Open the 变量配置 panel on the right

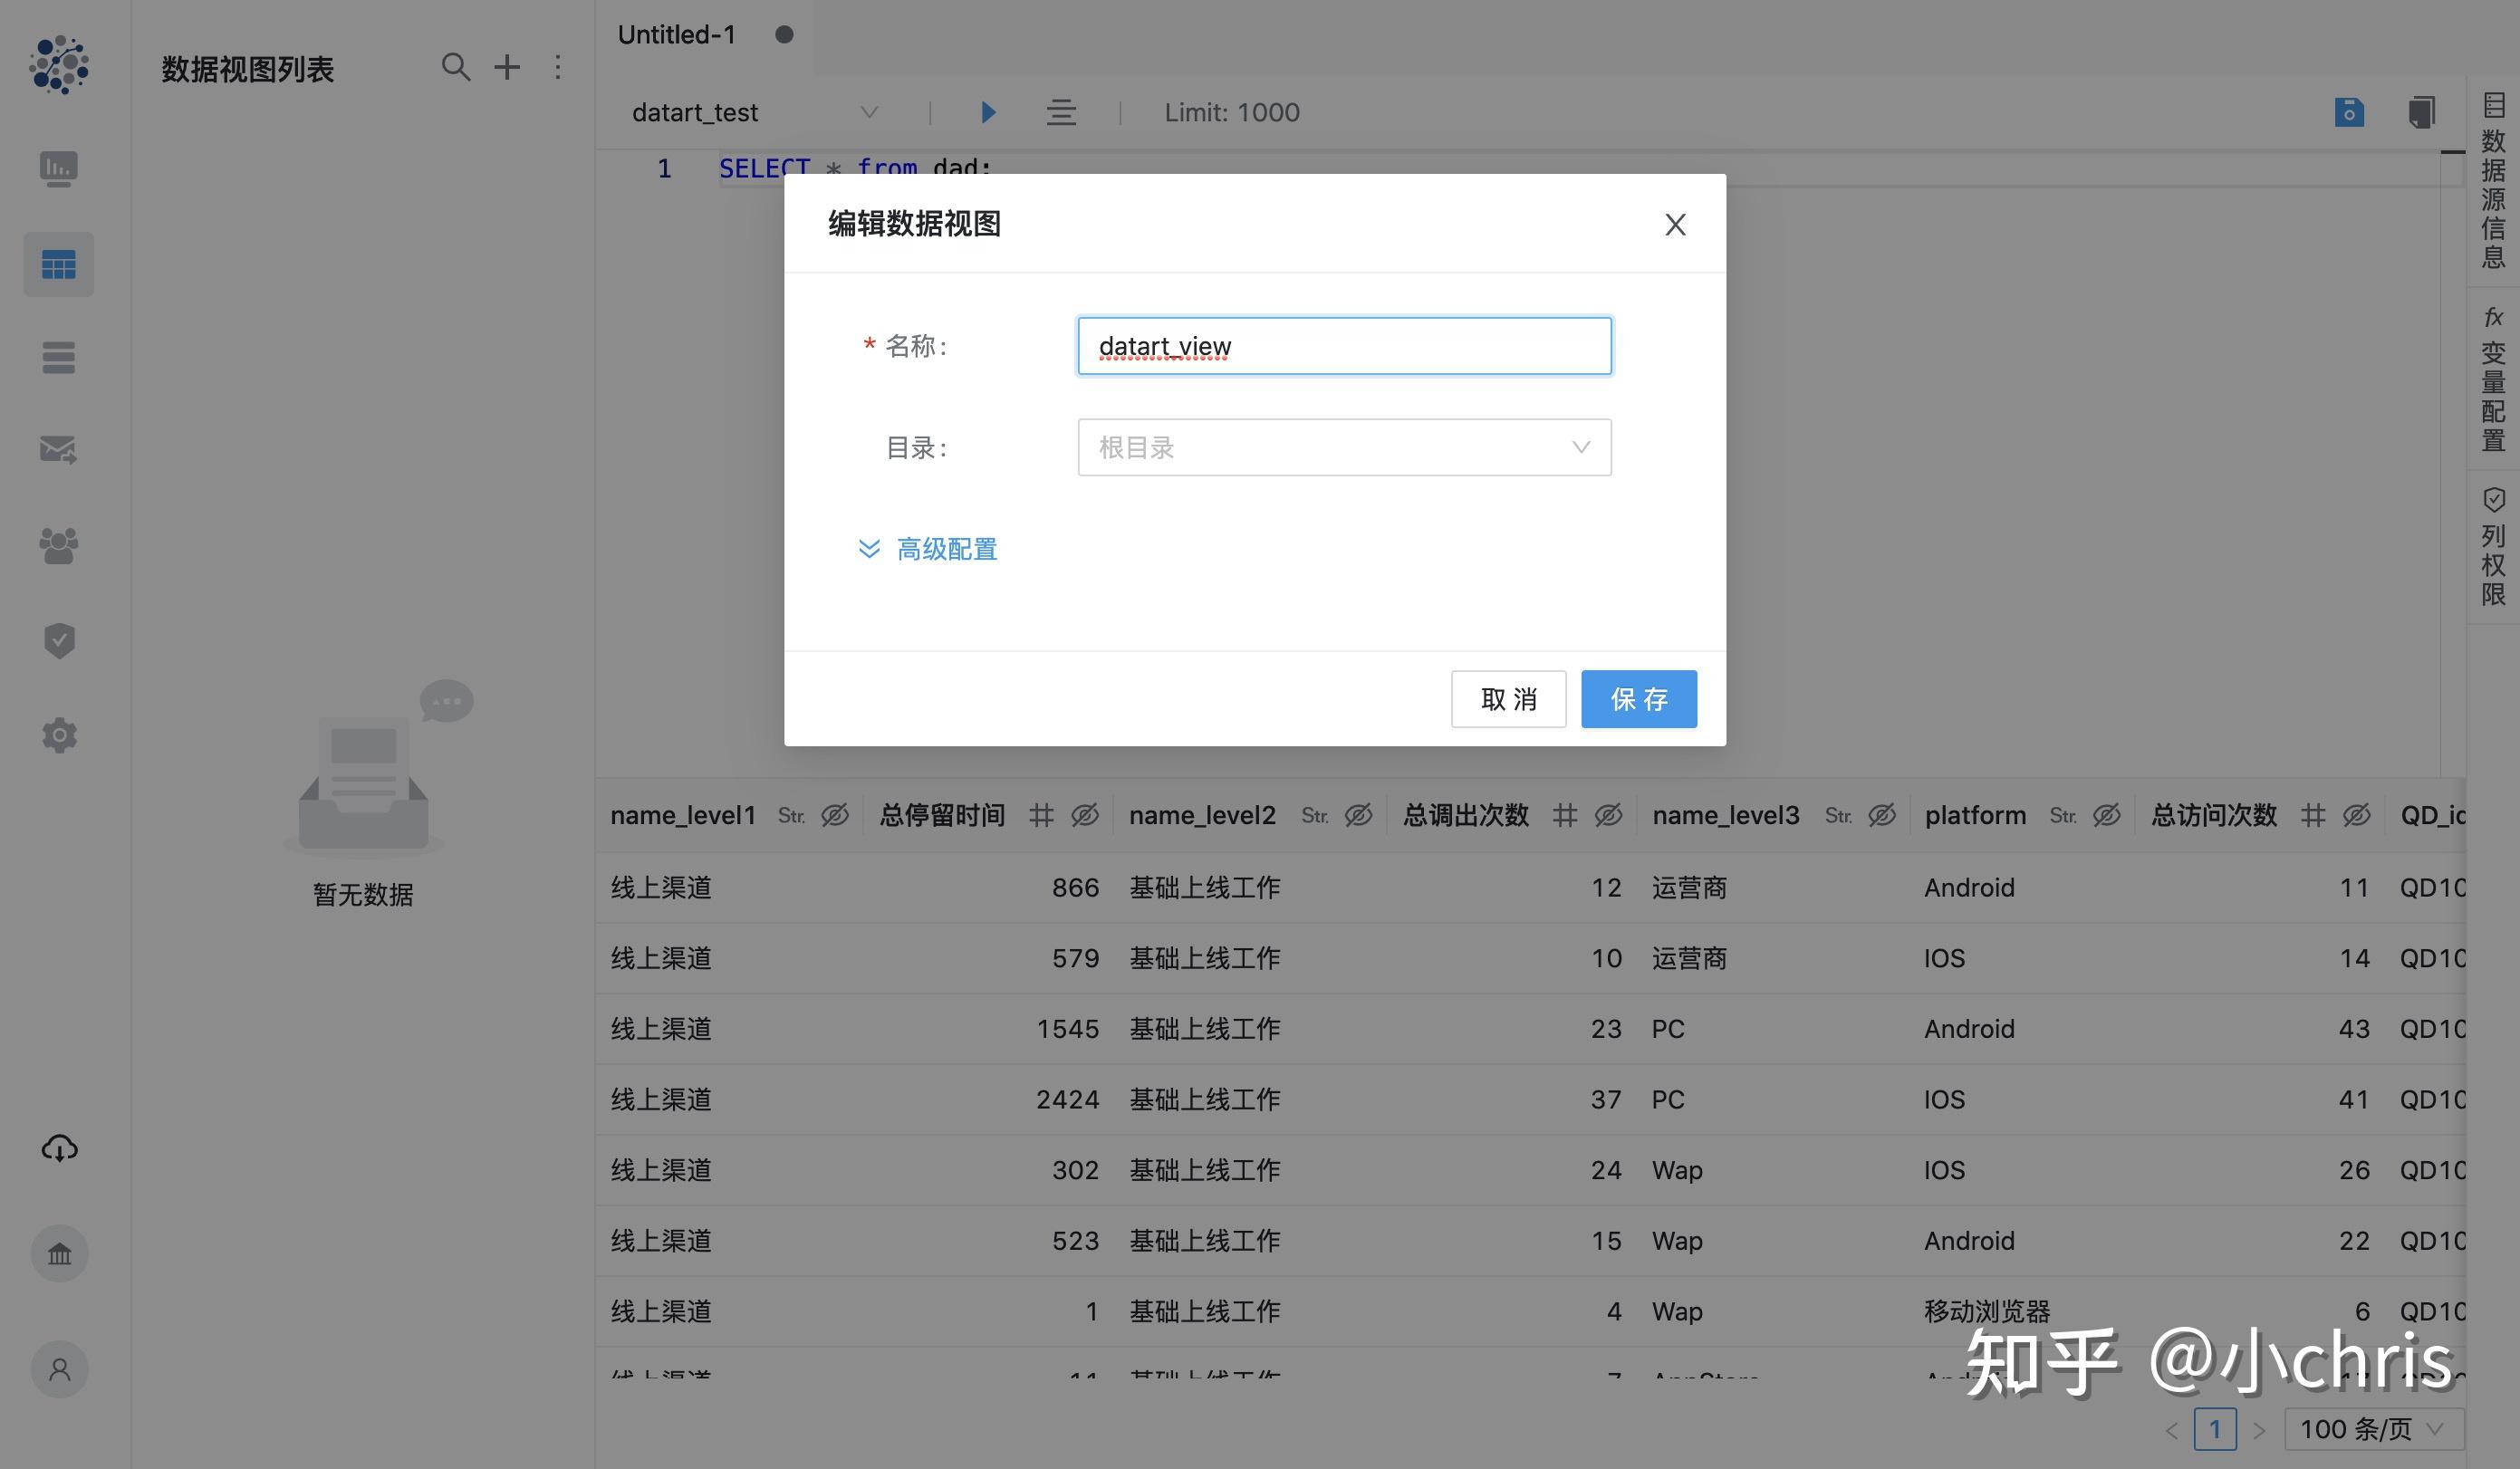(x=2492, y=385)
